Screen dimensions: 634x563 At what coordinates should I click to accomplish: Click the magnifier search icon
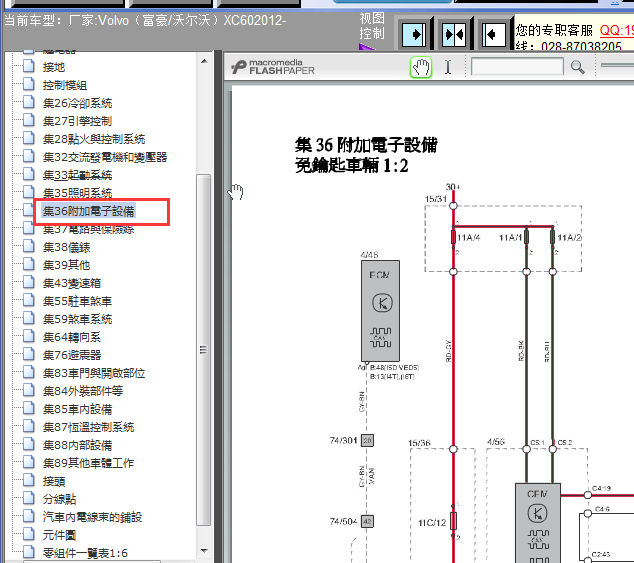[x=578, y=67]
